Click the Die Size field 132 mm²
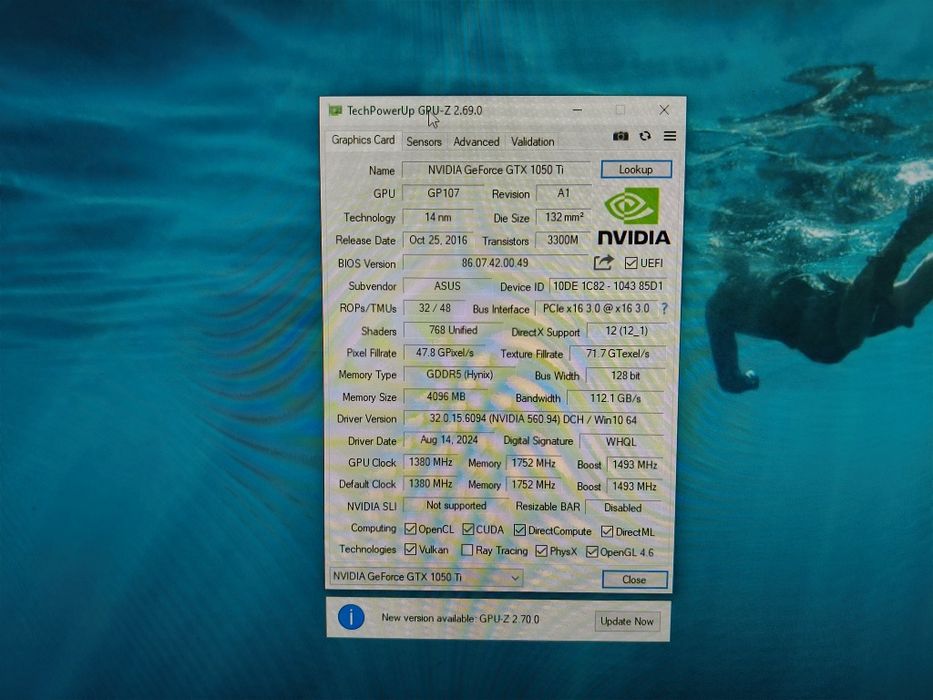The image size is (933, 700). click(x=563, y=217)
